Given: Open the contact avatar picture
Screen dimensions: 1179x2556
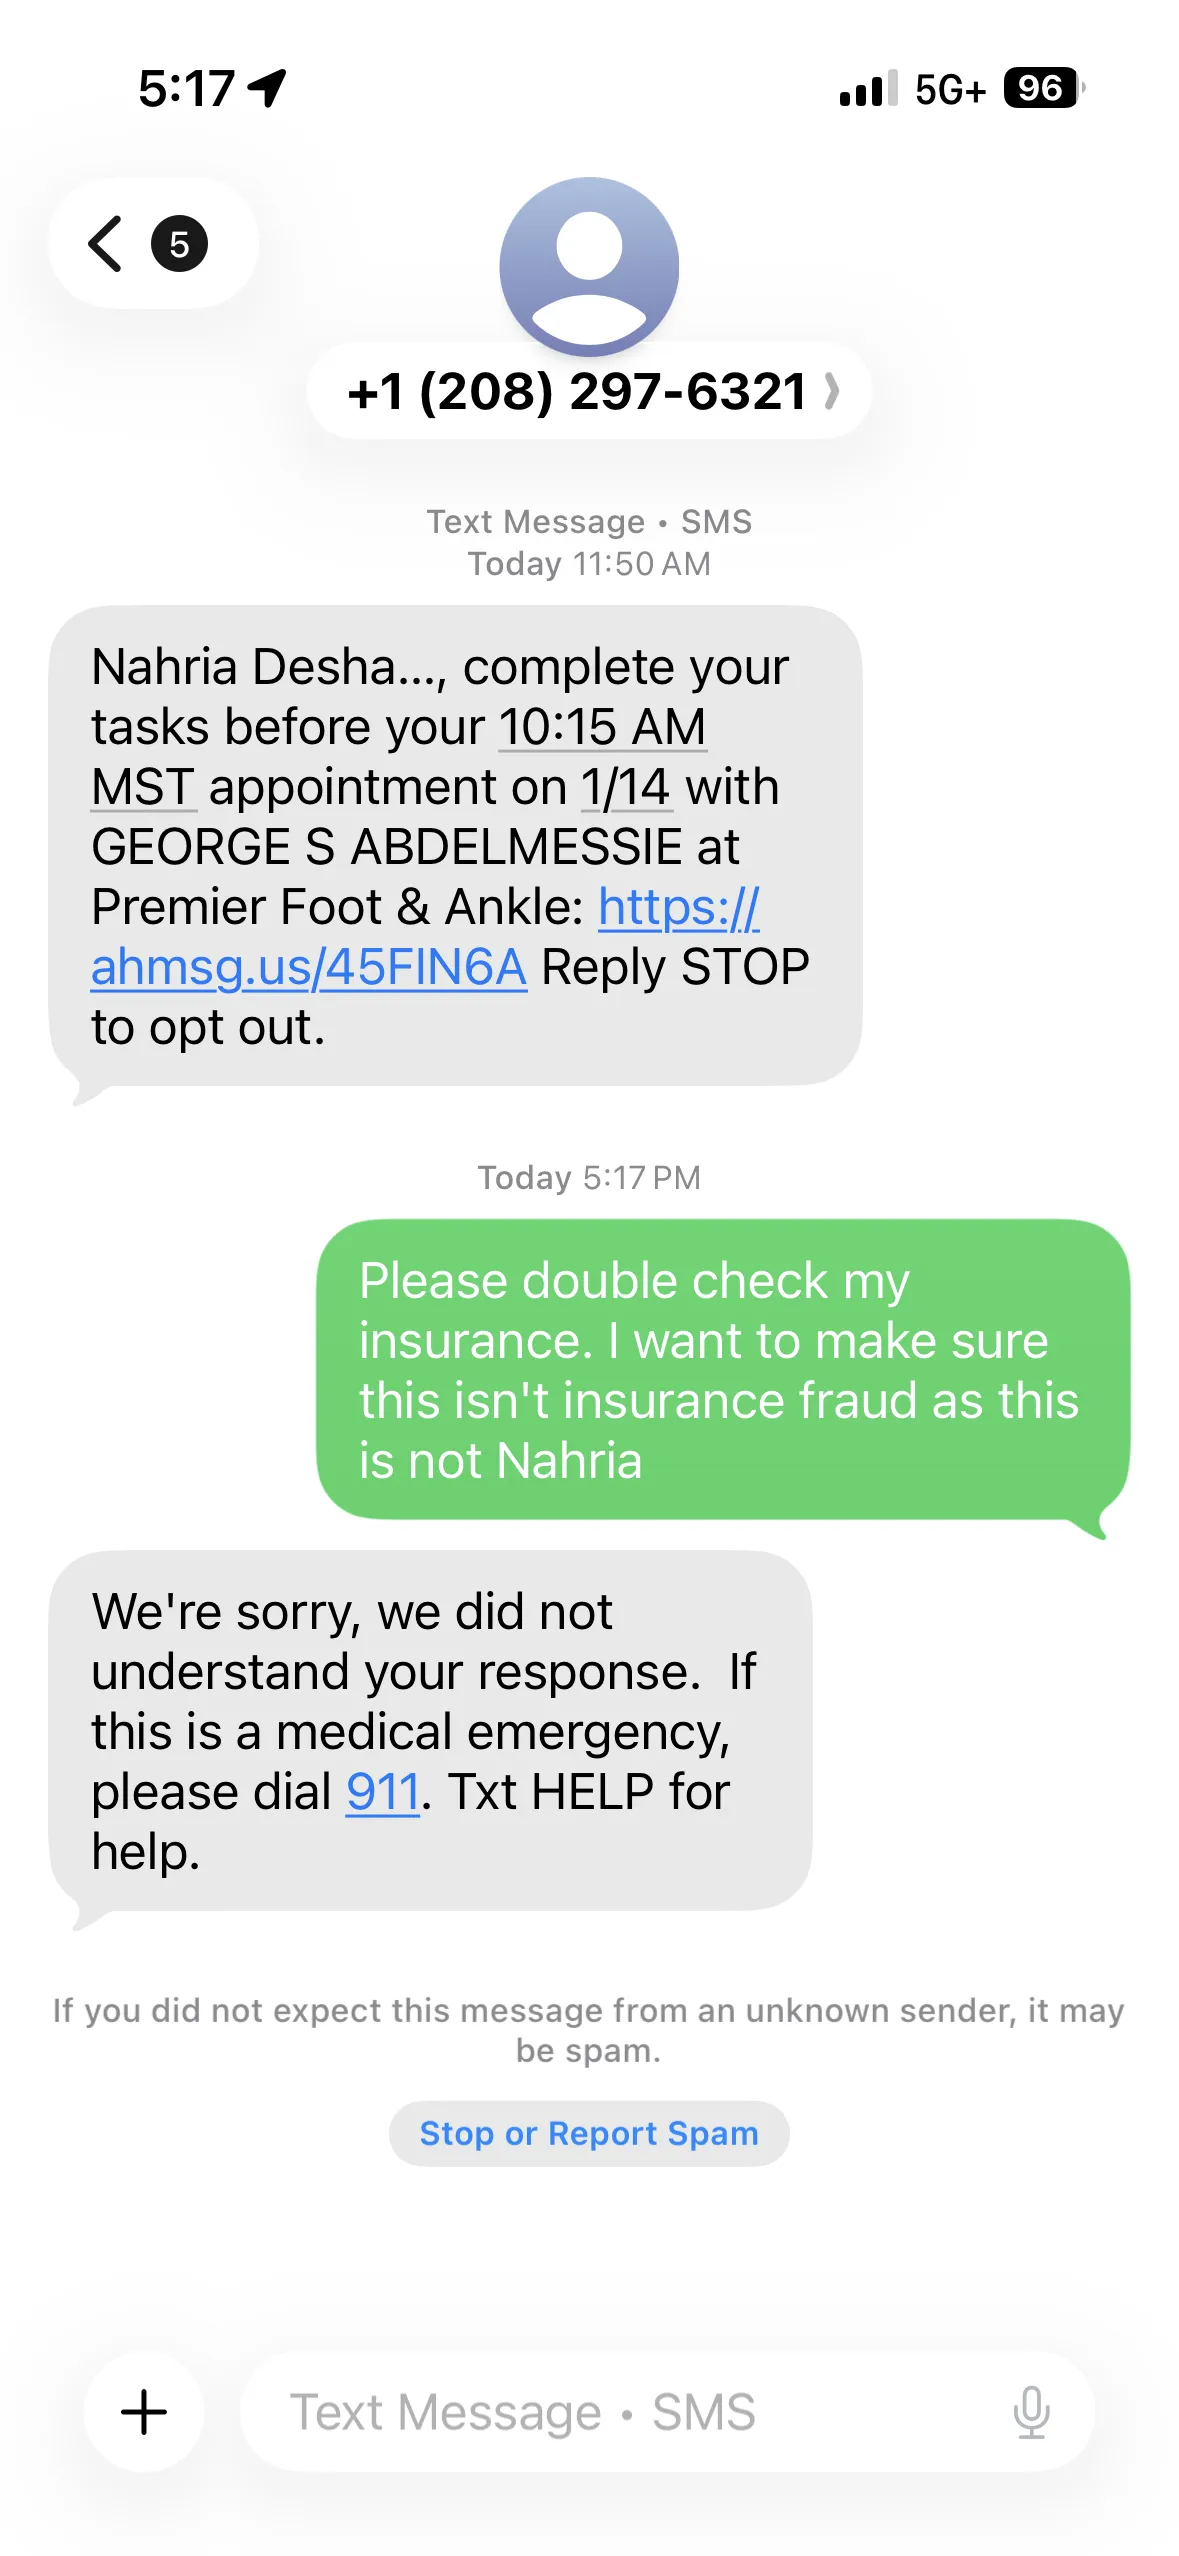Looking at the screenshot, I should (589, 266).
